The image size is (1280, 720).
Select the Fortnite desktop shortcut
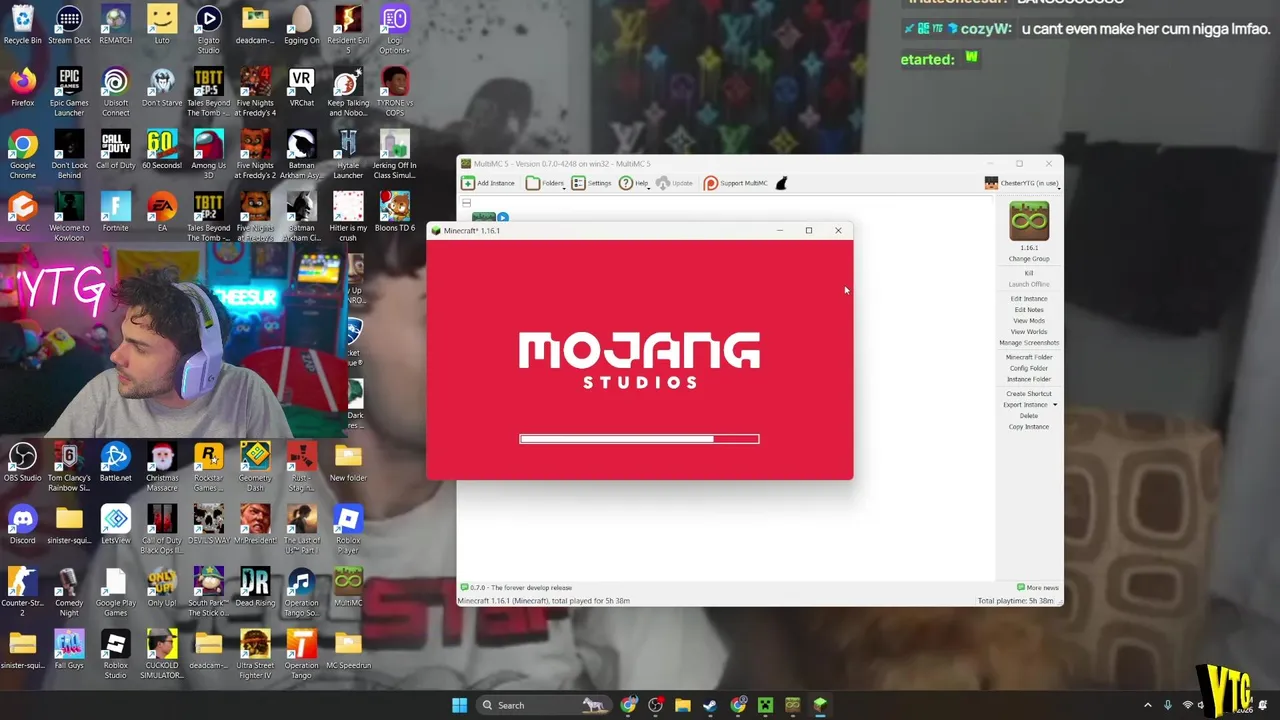coord(115,213)
